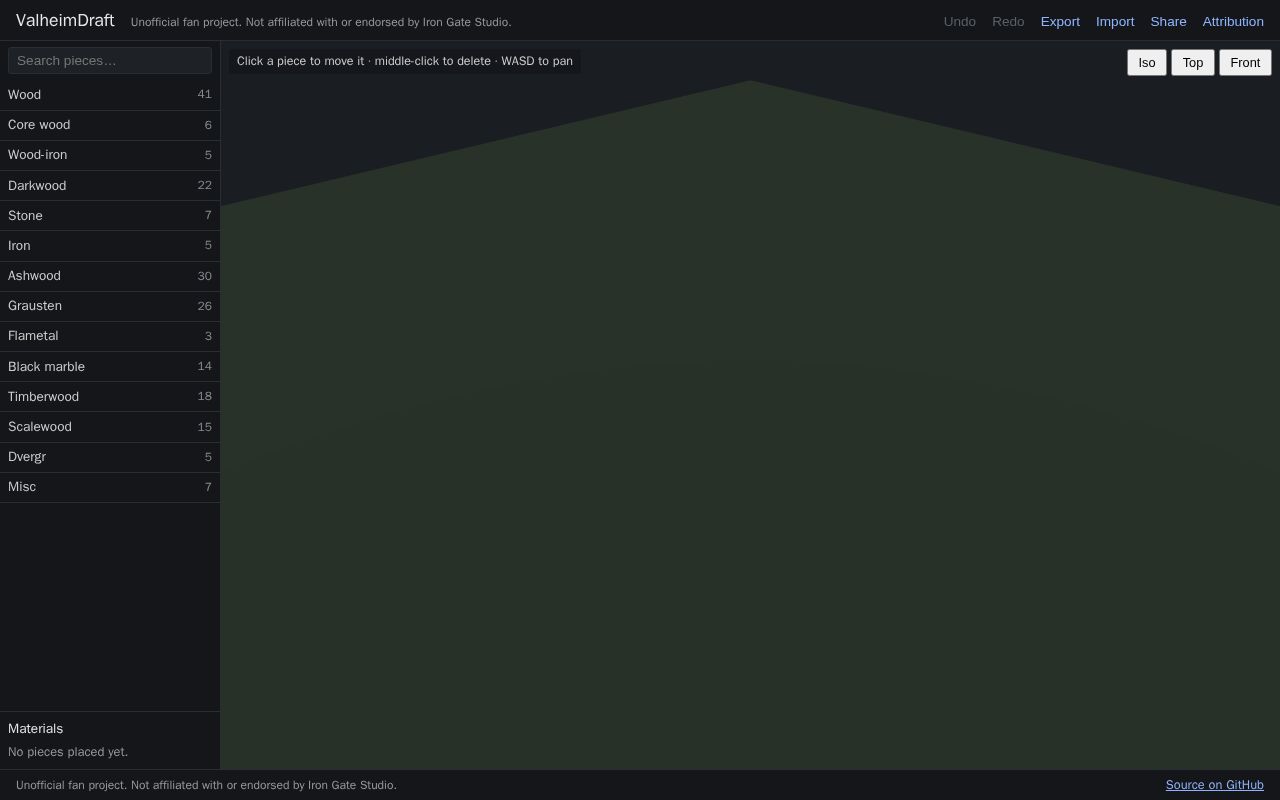1280x800 pixels.
Task: Open the Share option
Action: pos(1168,21)
